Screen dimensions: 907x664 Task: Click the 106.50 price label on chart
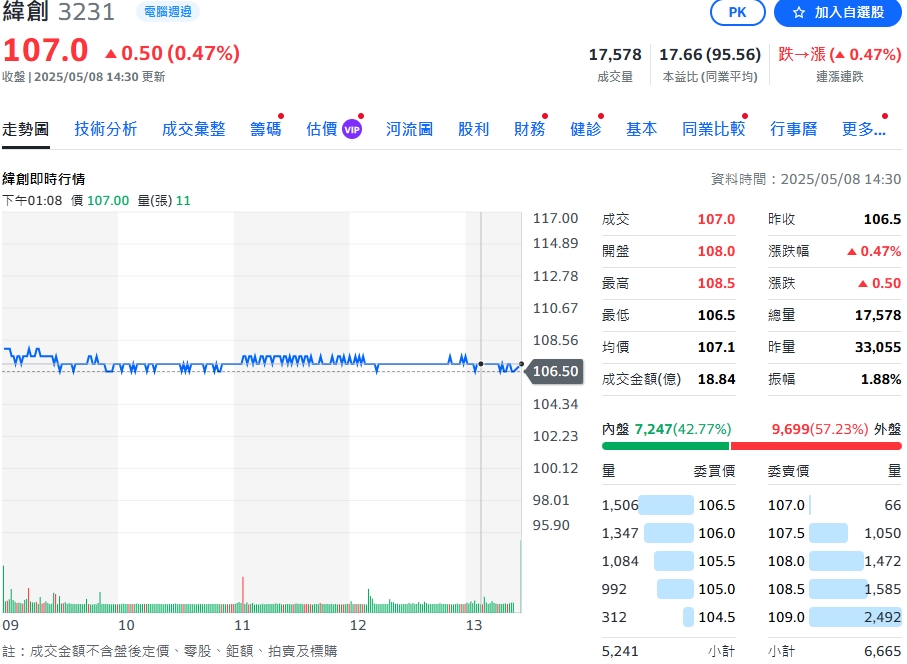click(x=555, y=371)
